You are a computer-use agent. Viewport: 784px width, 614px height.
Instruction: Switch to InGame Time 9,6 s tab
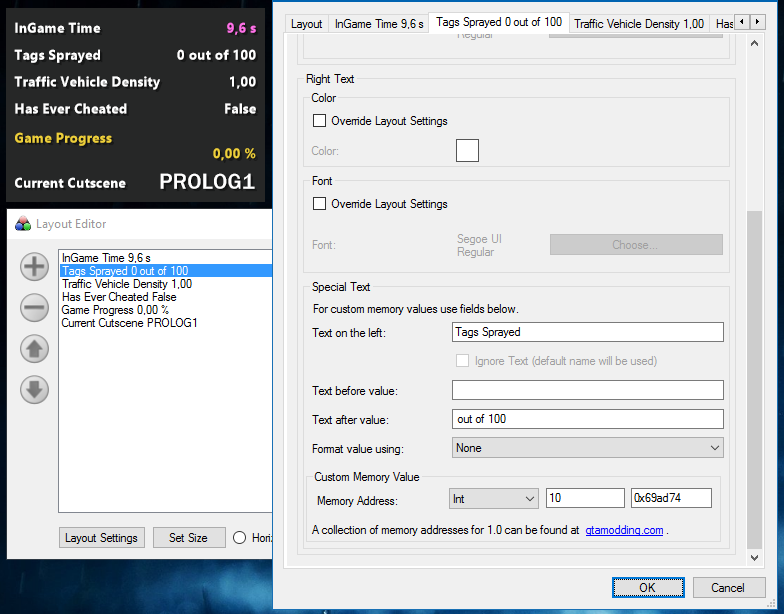click(379, 24)
